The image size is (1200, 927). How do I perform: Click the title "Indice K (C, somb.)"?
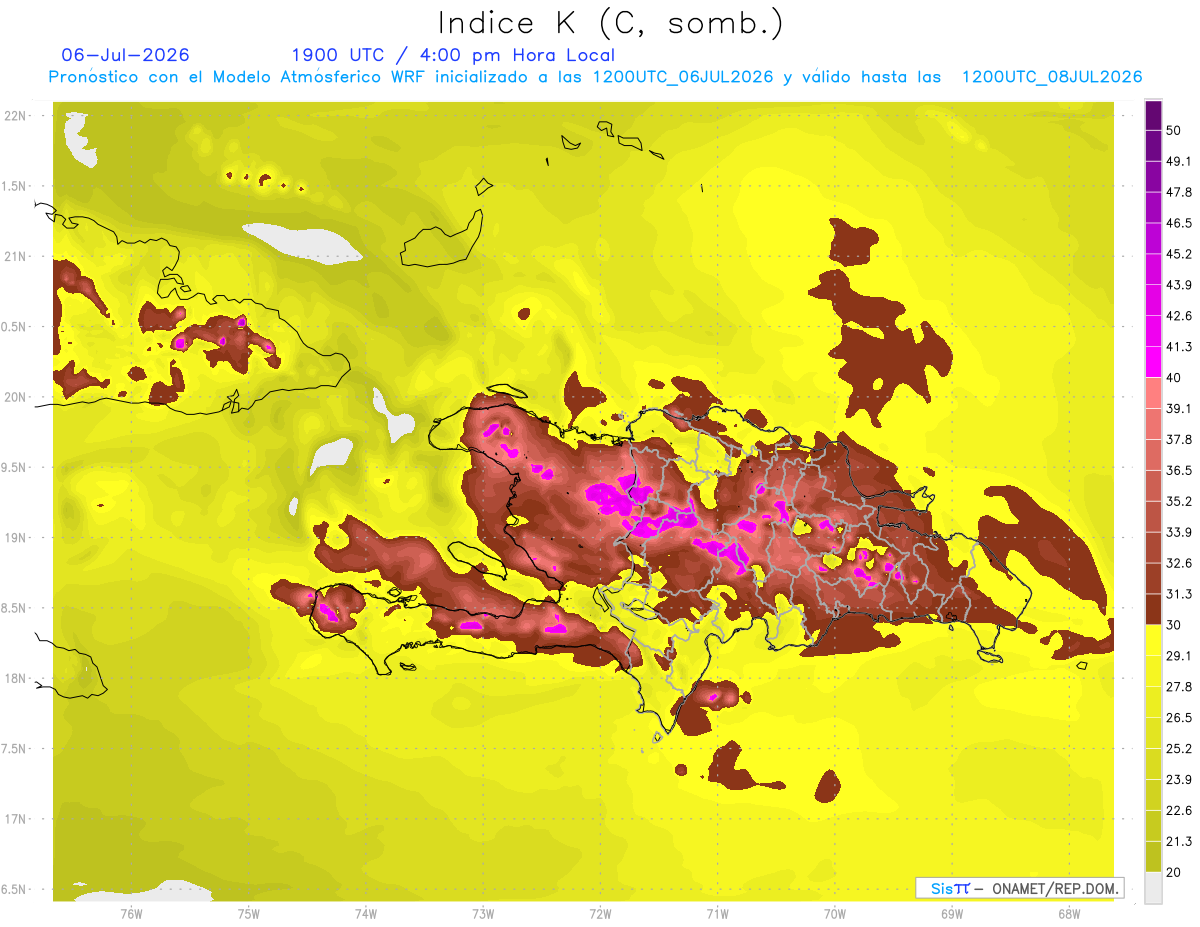click(x=610, y=24)
